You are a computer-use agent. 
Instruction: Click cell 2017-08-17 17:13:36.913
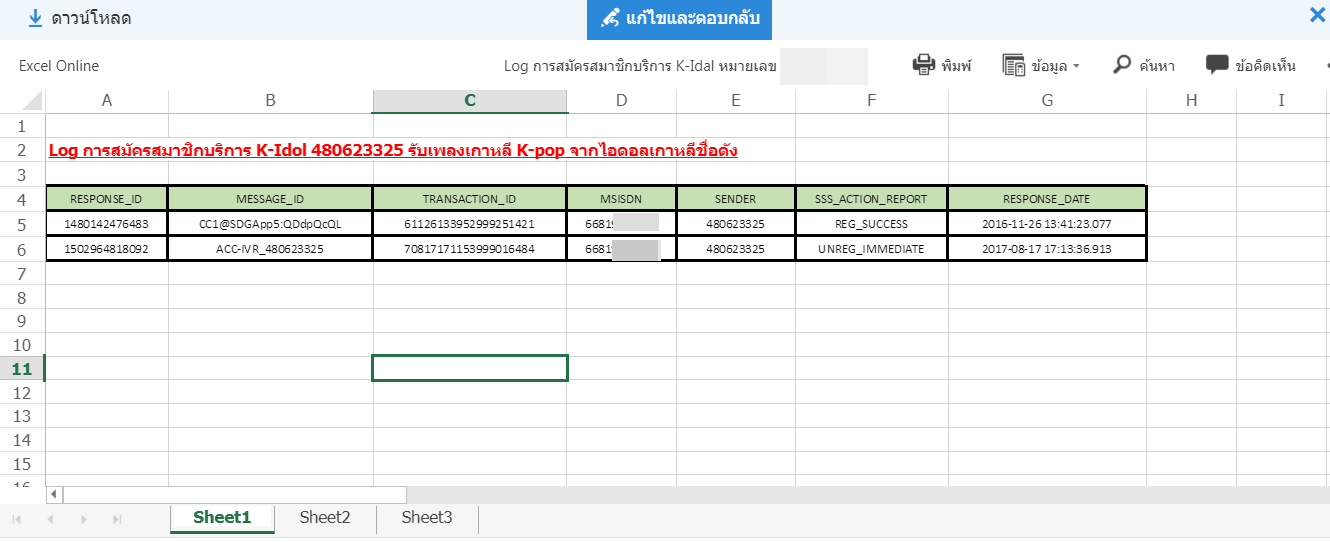(1047, 249)
